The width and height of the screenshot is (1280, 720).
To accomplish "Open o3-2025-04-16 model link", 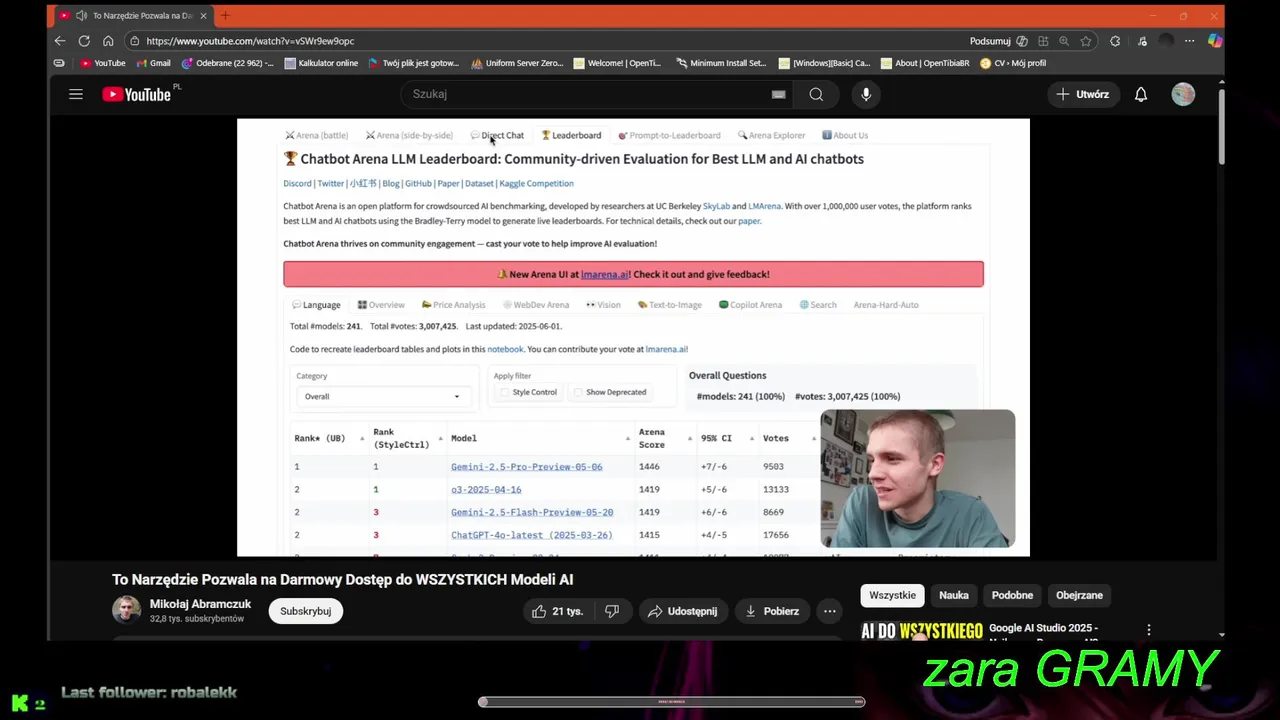I will coord(486,490).
